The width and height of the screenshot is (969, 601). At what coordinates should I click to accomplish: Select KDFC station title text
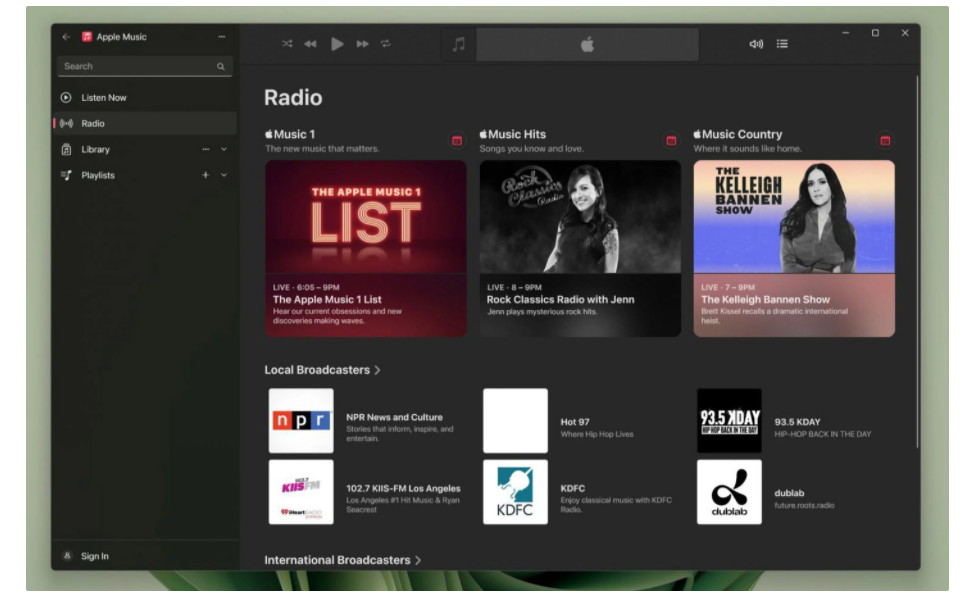(x=572, y=489)
